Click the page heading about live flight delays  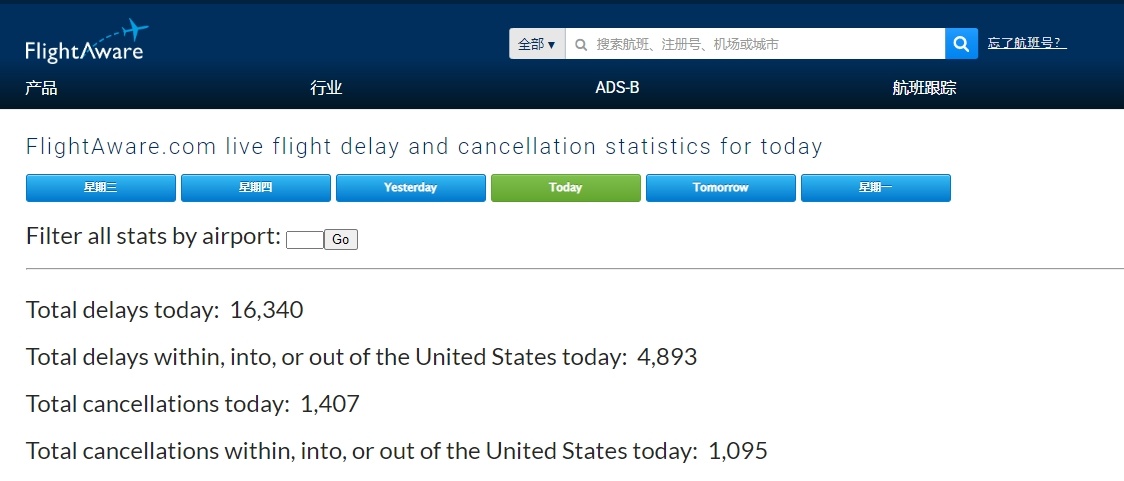tap(424, 147)
